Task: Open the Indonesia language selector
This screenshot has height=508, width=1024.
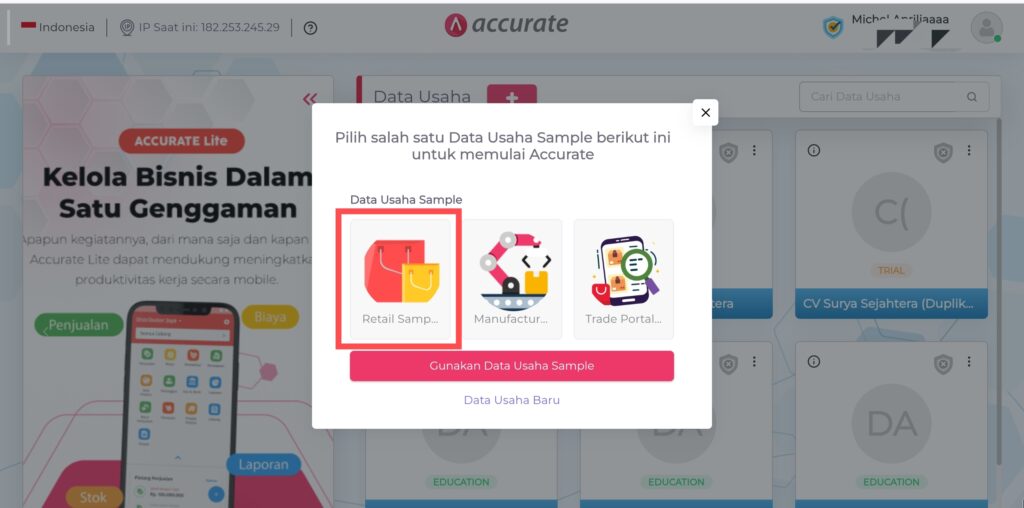Action: [x=57, y=27]
